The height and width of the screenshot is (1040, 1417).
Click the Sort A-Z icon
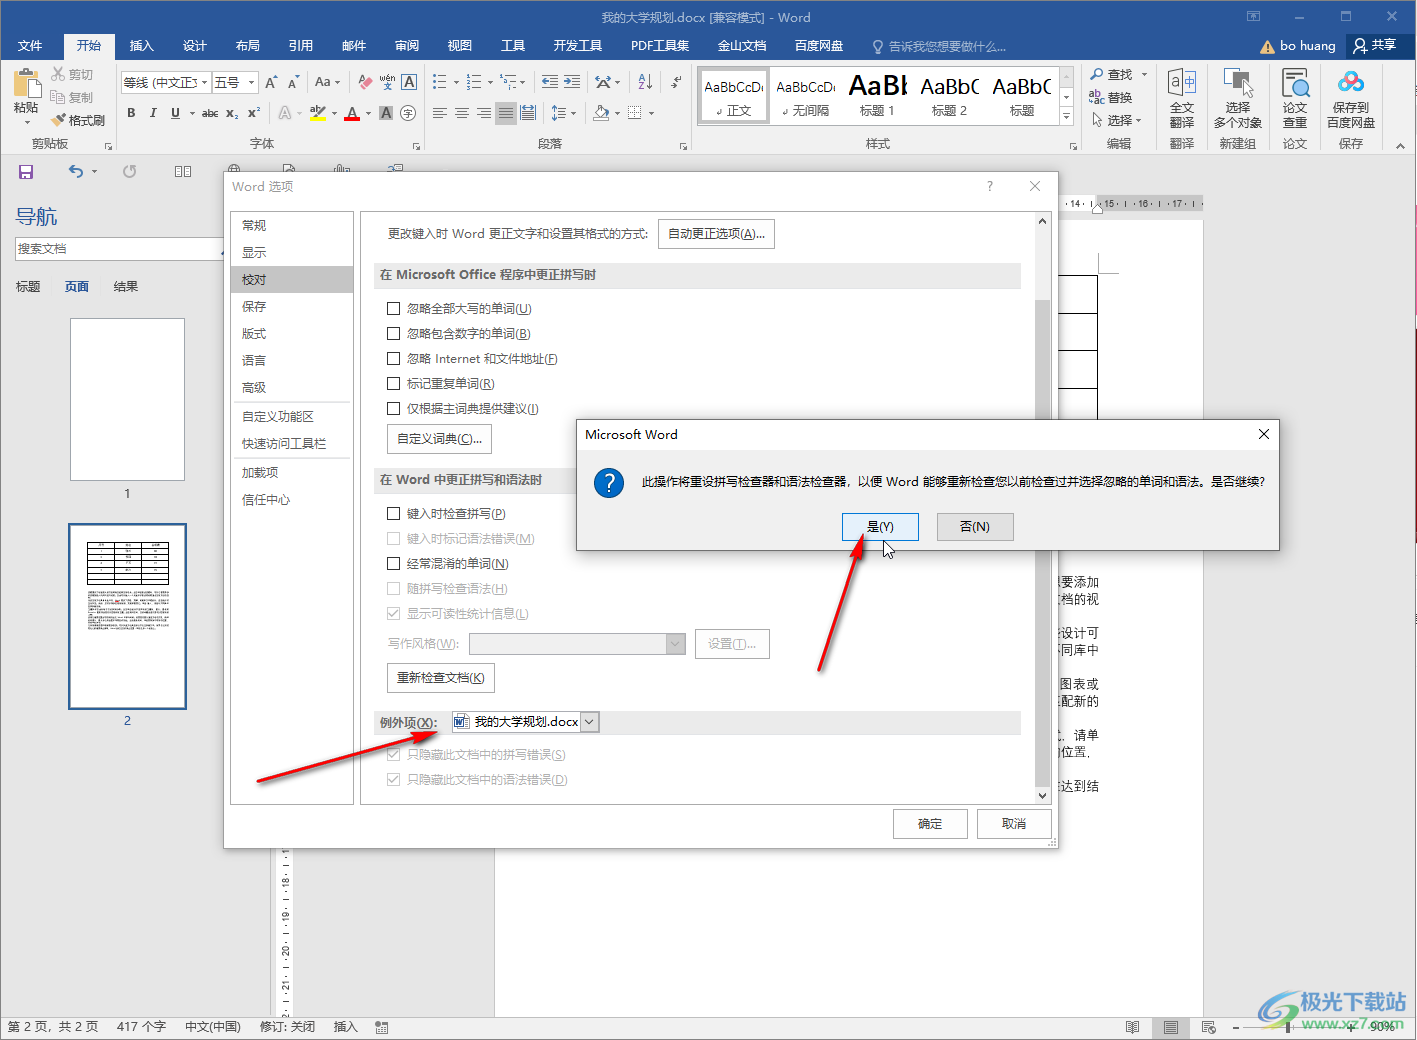pos(645,82)
